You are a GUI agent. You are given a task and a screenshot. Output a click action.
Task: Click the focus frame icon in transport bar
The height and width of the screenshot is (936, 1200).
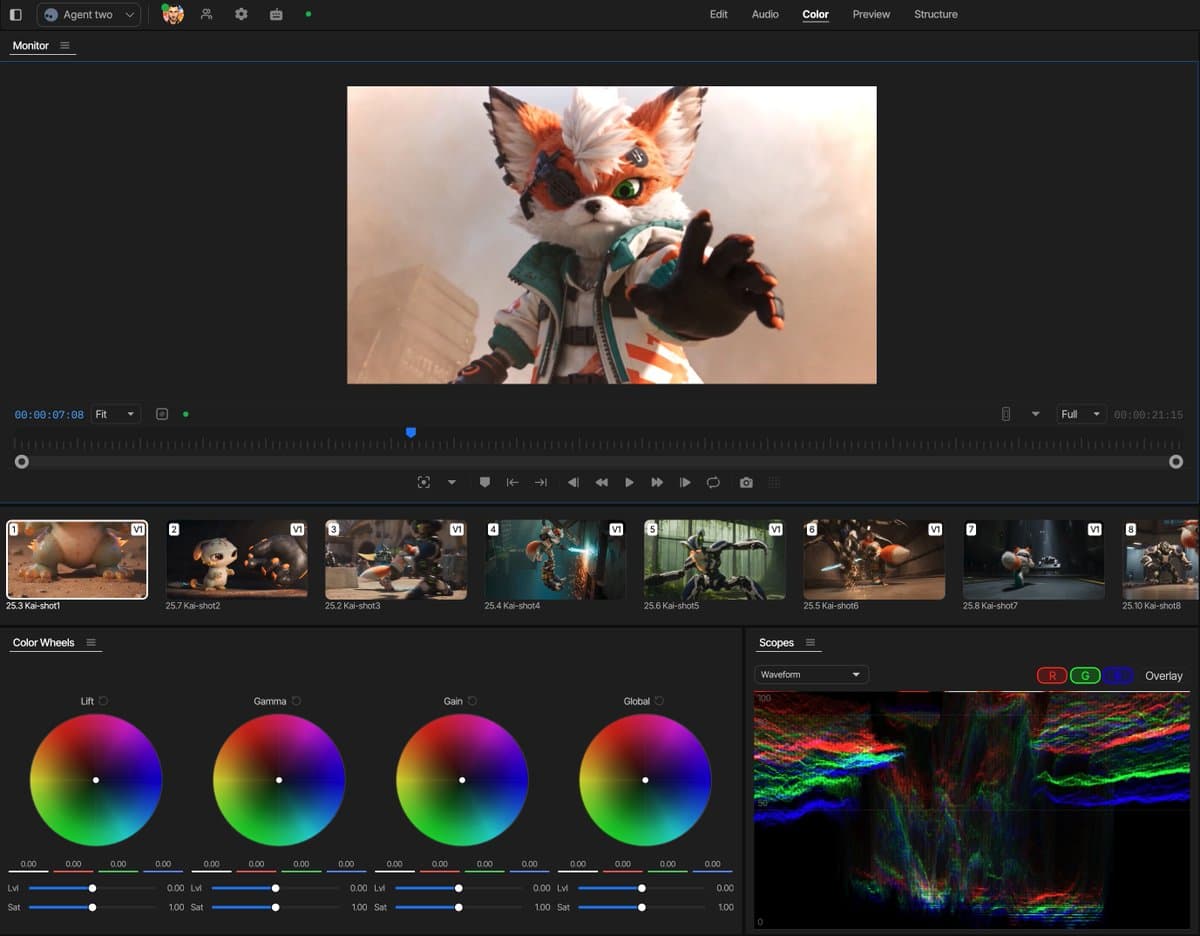(424, 482)
